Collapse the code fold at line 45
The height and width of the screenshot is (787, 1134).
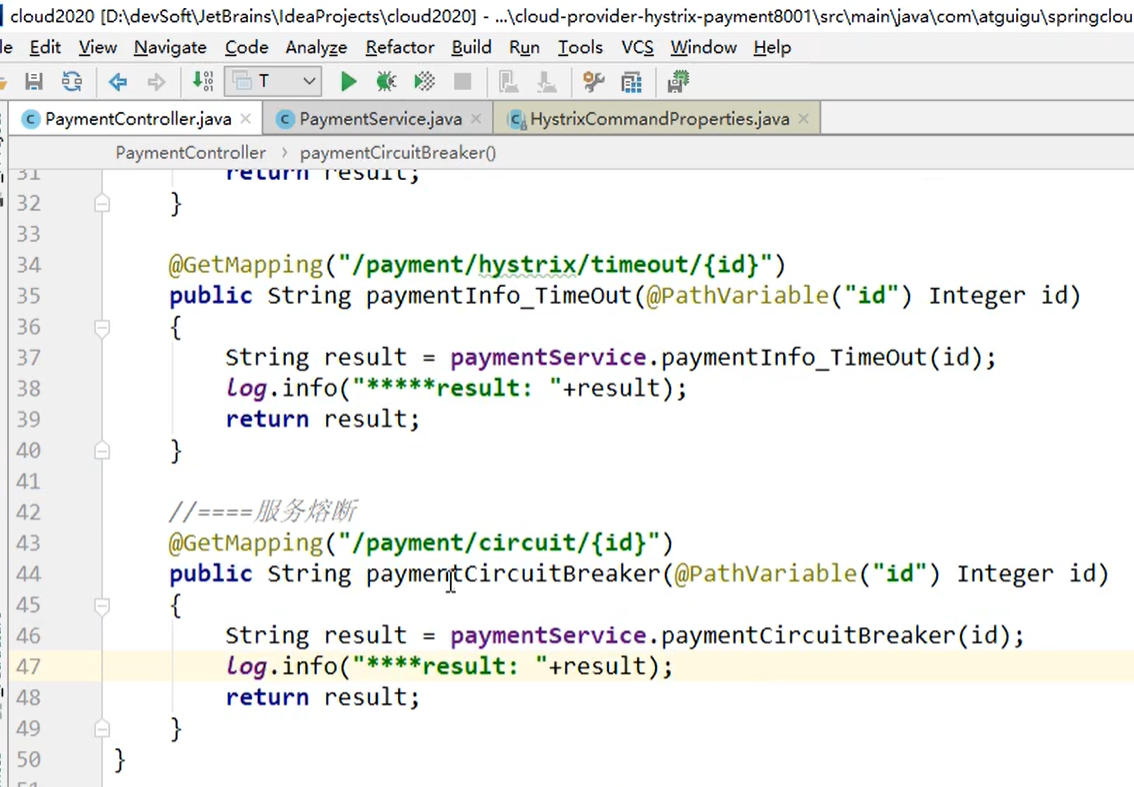pyautogui.click(x=102, y=605)
